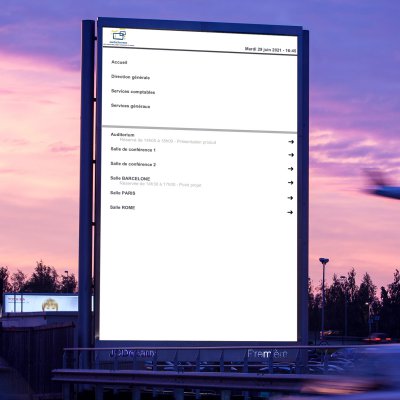400x400 pixels.
Task: Select the Auditorium room label
Action: tap(123, 135)
